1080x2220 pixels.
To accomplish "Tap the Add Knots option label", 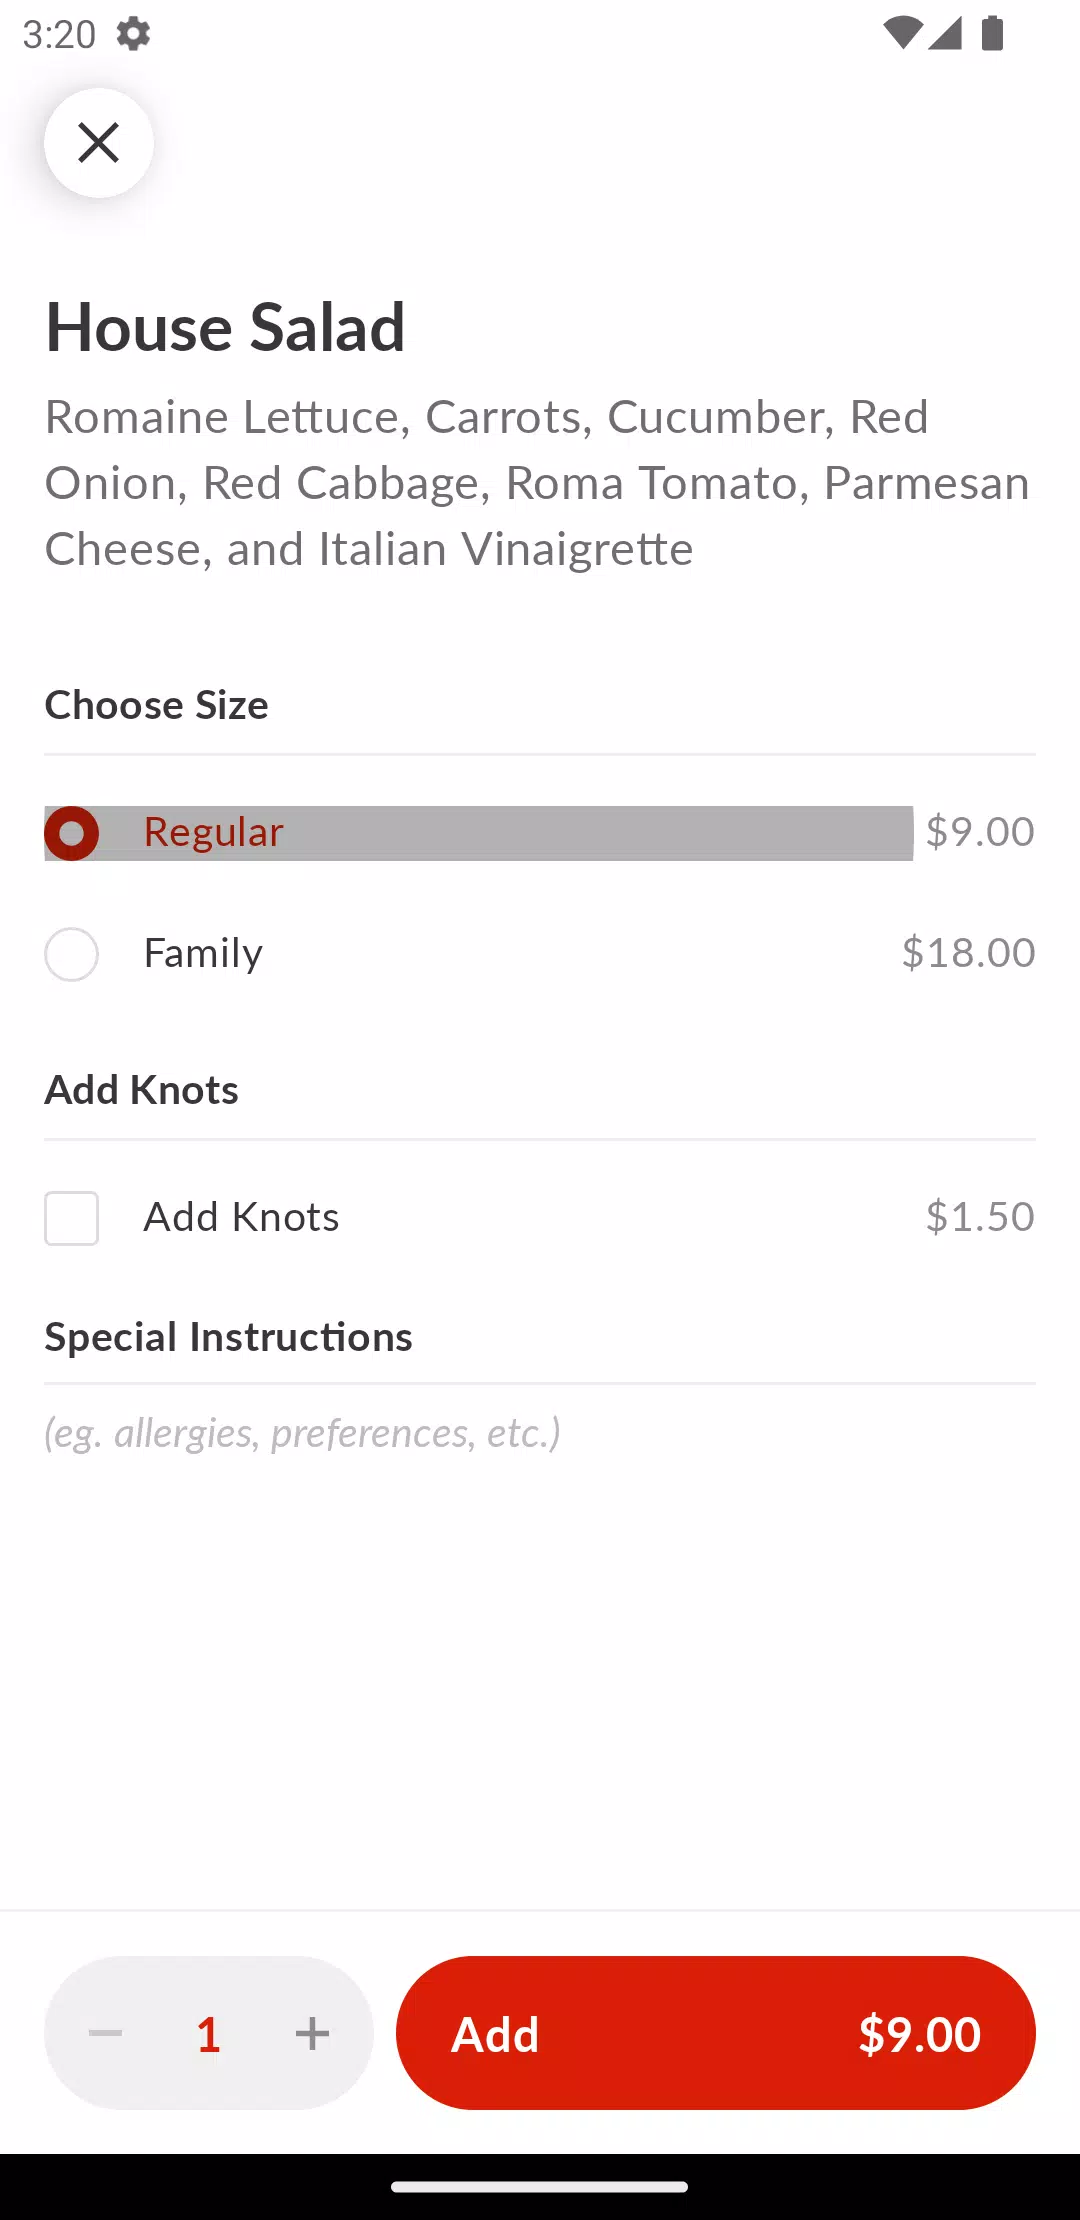I will tap(241, 1217).
